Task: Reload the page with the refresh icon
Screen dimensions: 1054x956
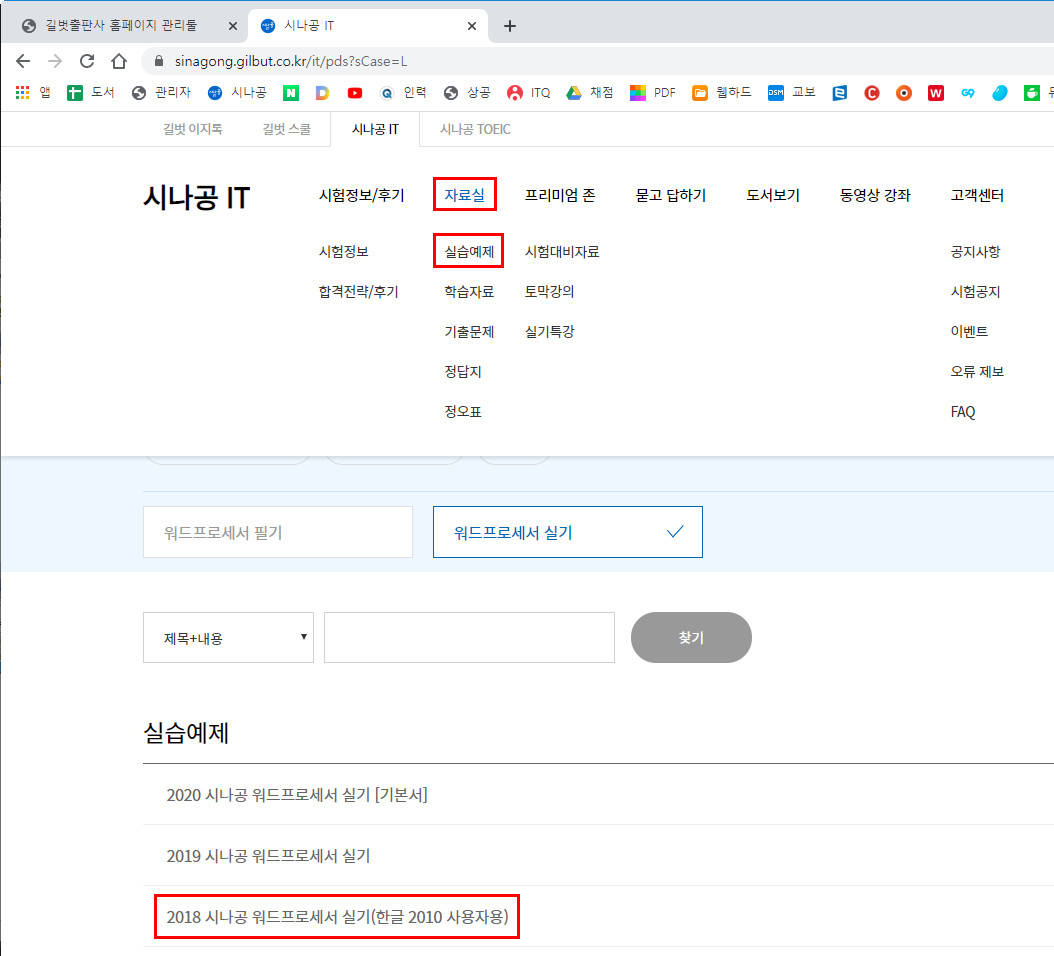Action: coord(87,61)
